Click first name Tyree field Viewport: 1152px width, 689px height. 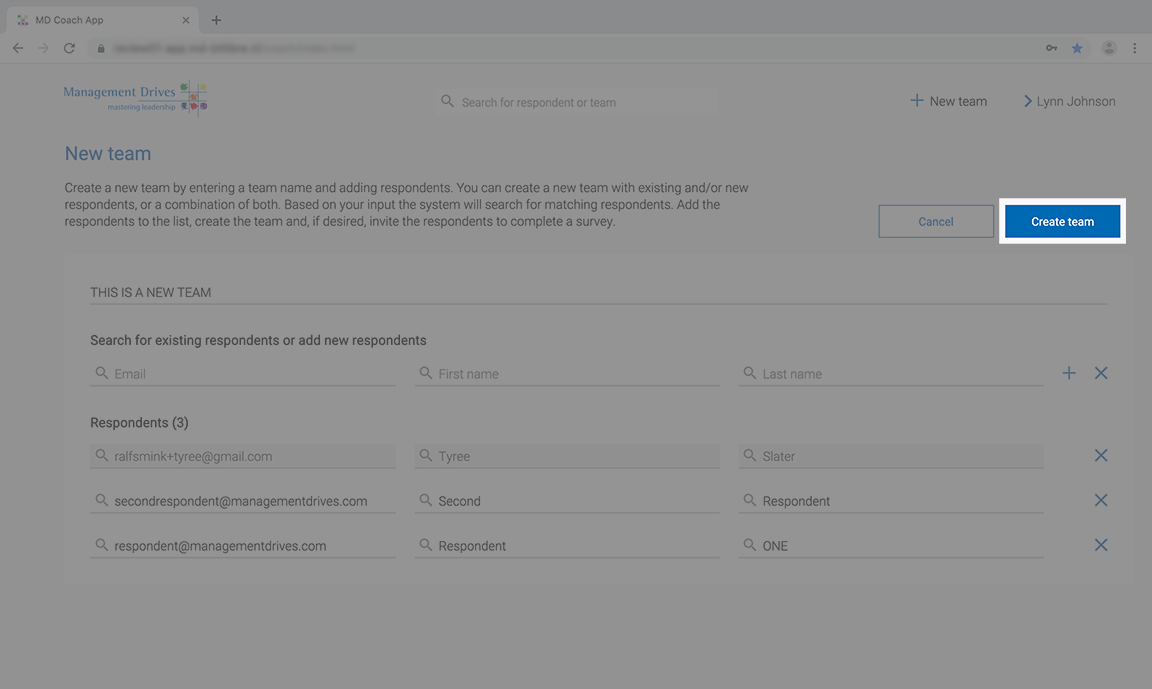pyautogui.click(x=567, y=456)
